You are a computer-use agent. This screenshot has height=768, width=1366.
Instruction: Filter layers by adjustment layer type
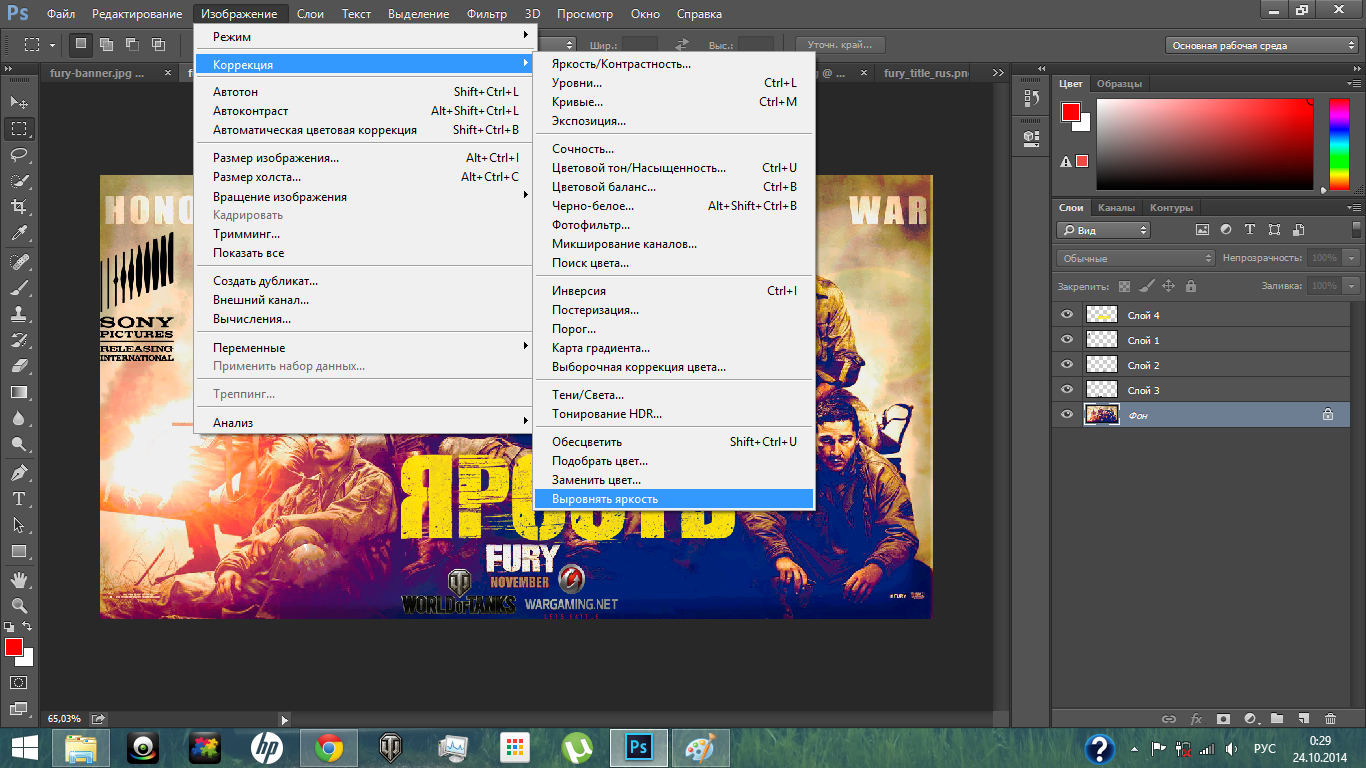(x=1227, y=229)
